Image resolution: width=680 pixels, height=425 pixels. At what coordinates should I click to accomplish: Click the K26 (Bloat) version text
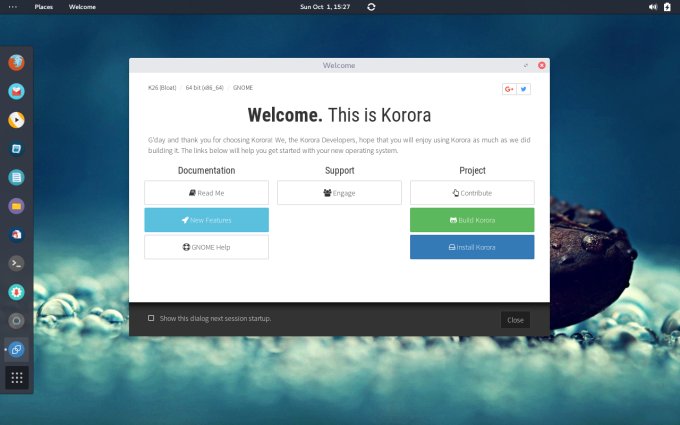[x=162, y=88]
